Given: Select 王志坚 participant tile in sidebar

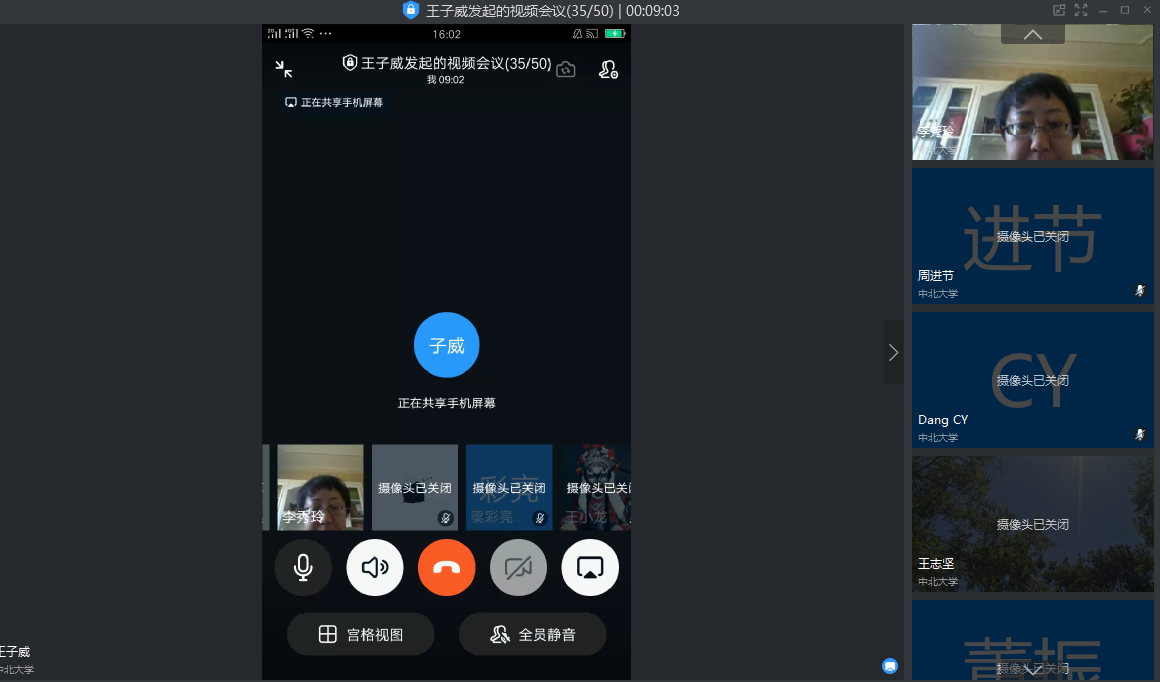Looking at the screenshot, I should [1032, 524].
